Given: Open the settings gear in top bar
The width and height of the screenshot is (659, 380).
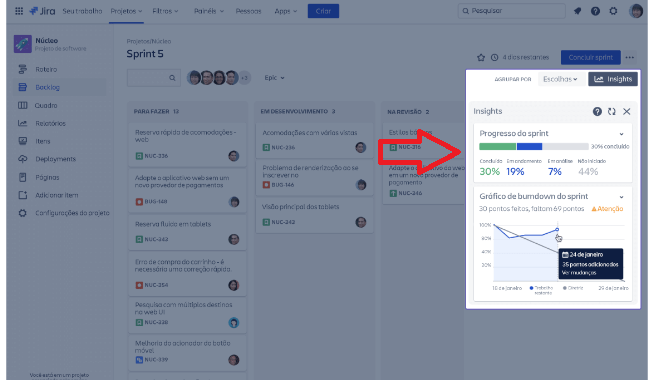Looking at the screenshot, I should pos(613,11).
